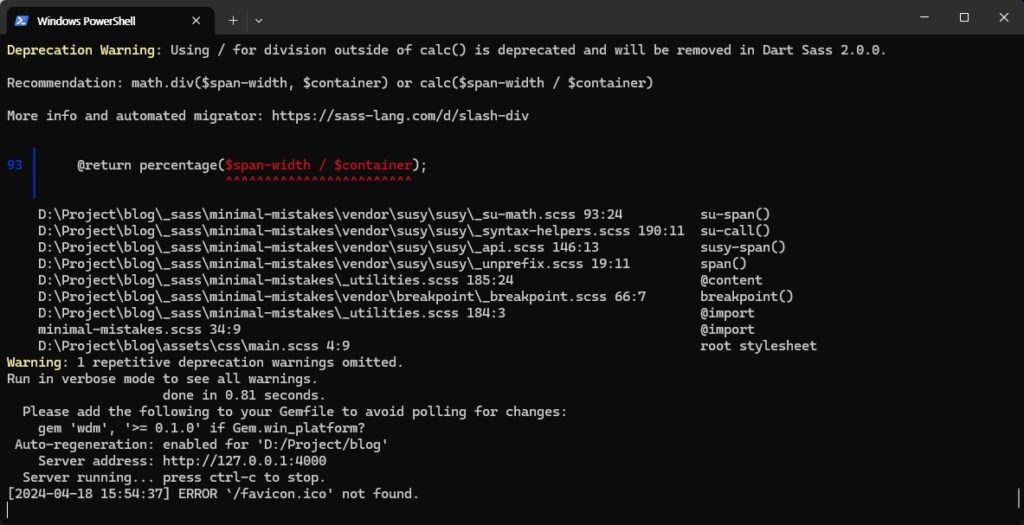Minimize the terminal window
The image size is (1024, 525).
[x=924, y=18]
